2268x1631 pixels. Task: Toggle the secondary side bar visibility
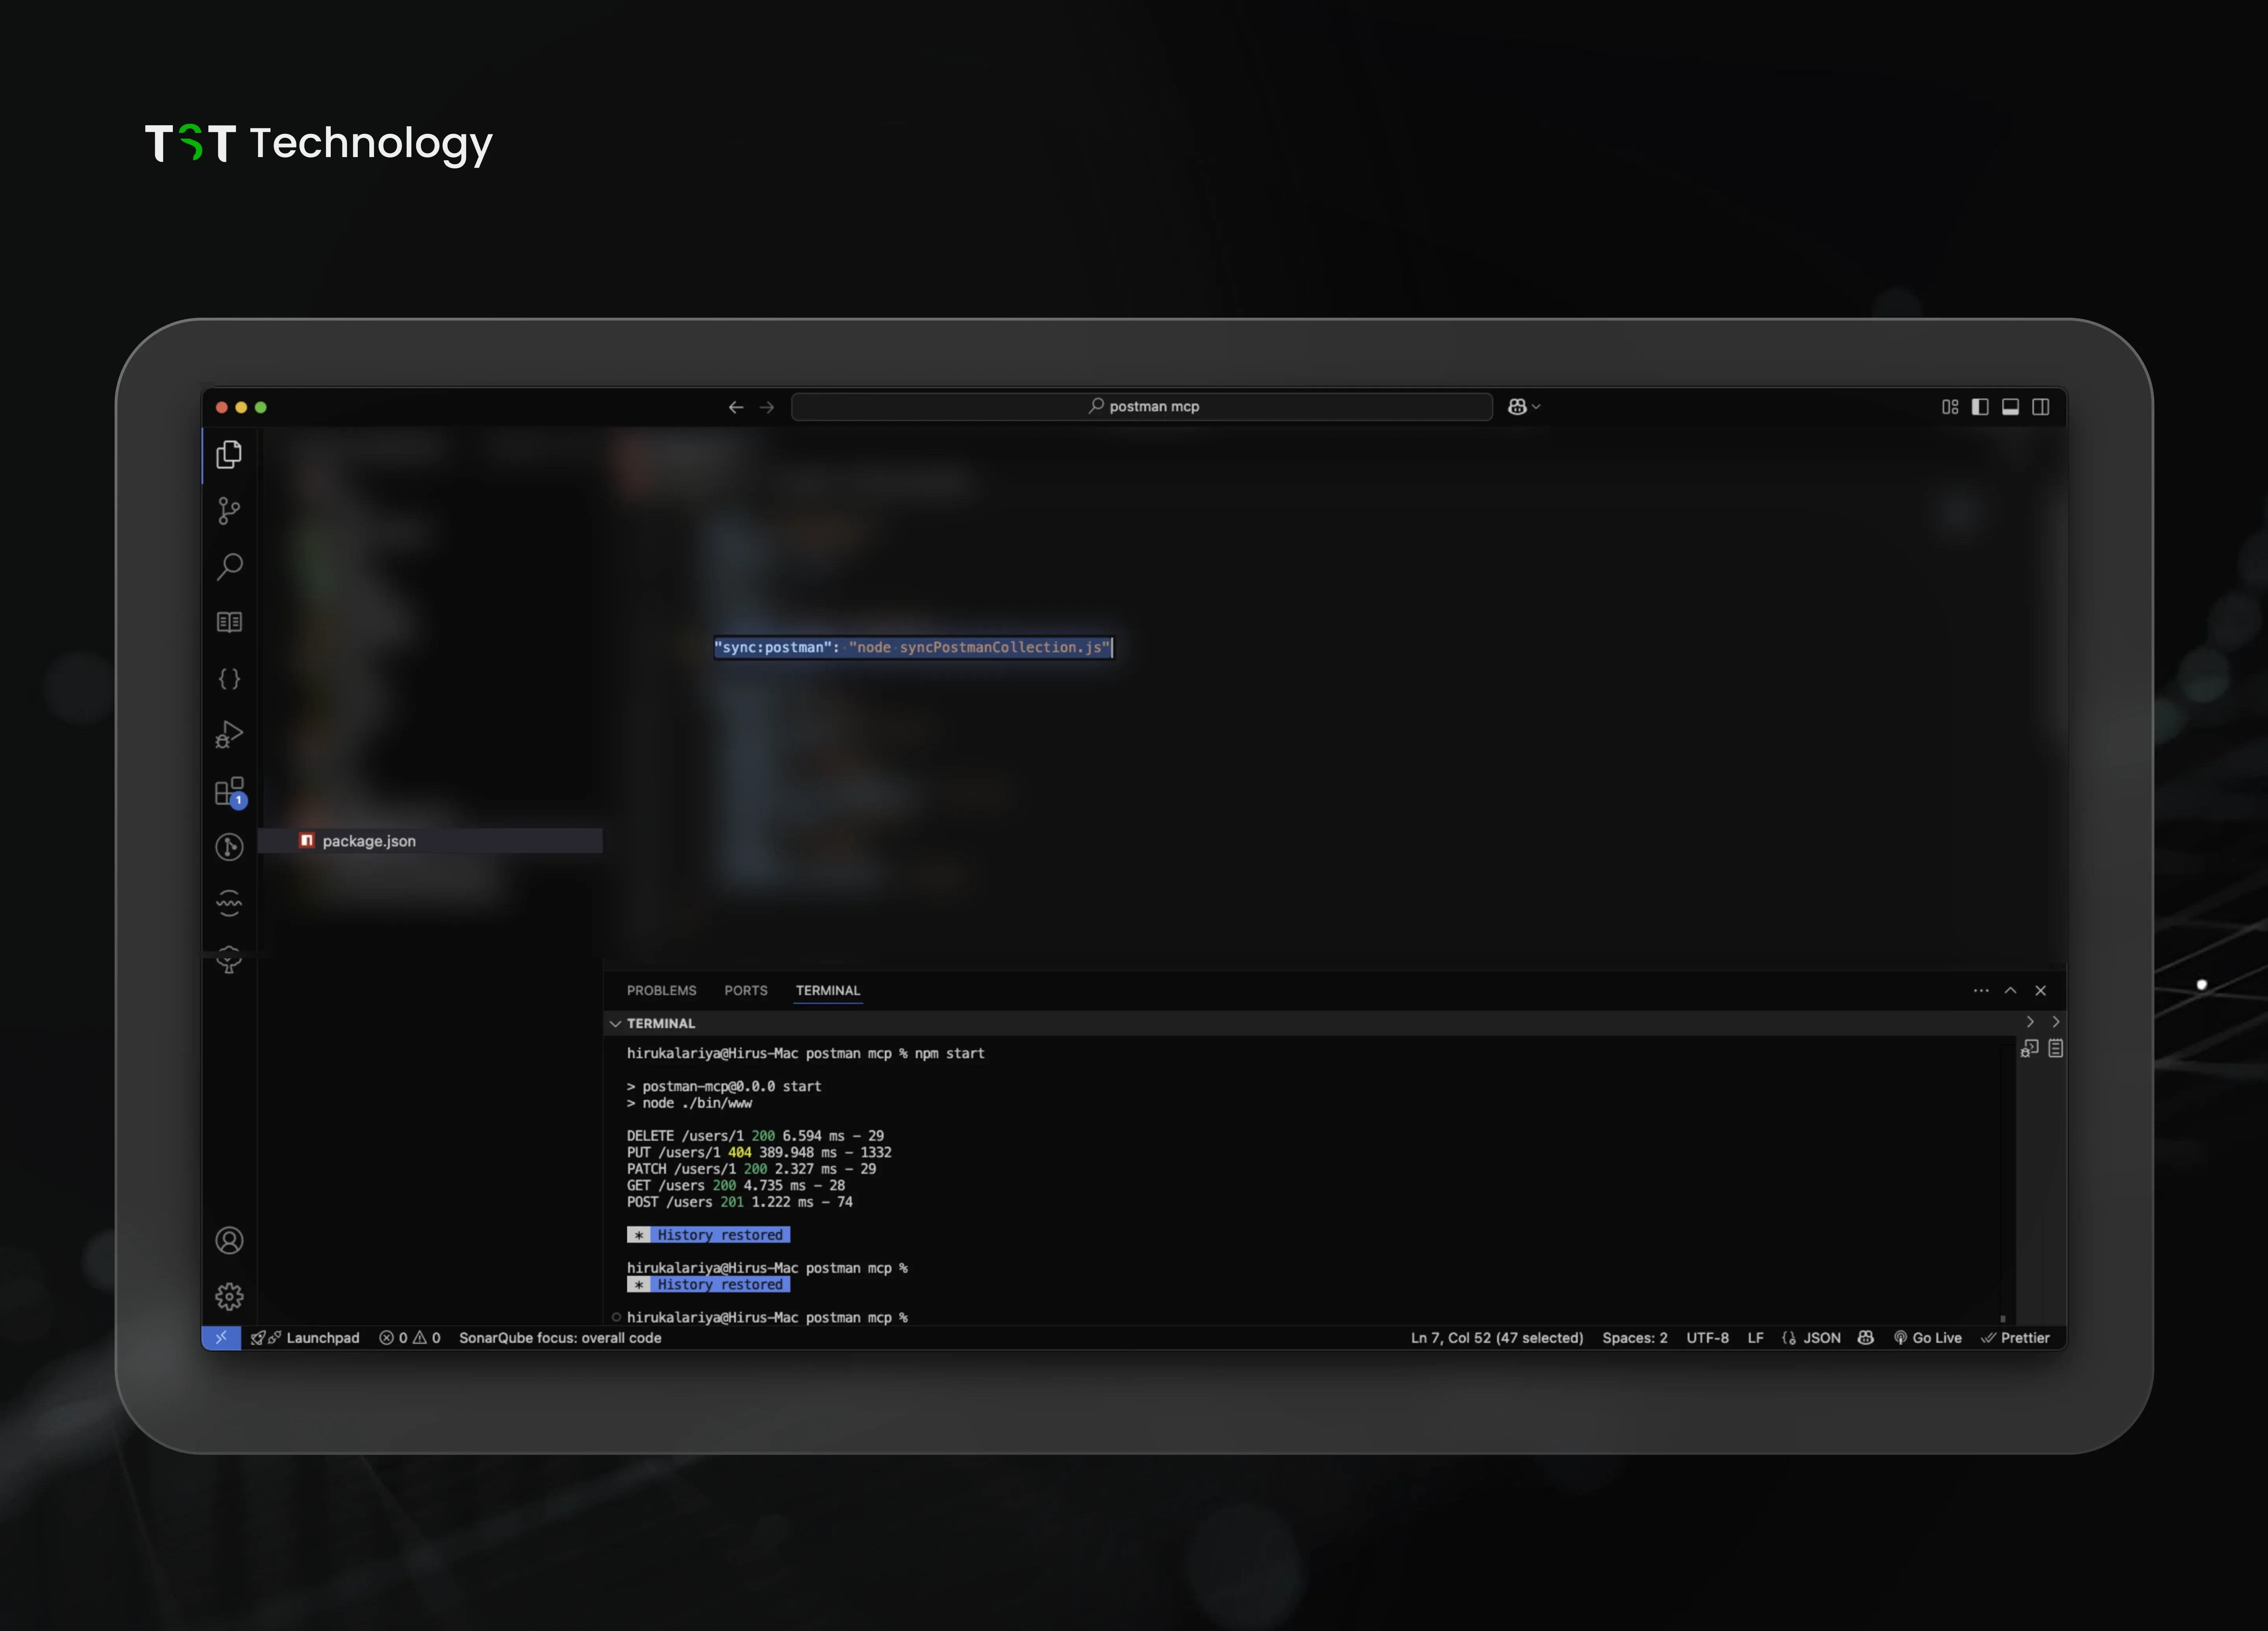click(x=2041, y=407)
